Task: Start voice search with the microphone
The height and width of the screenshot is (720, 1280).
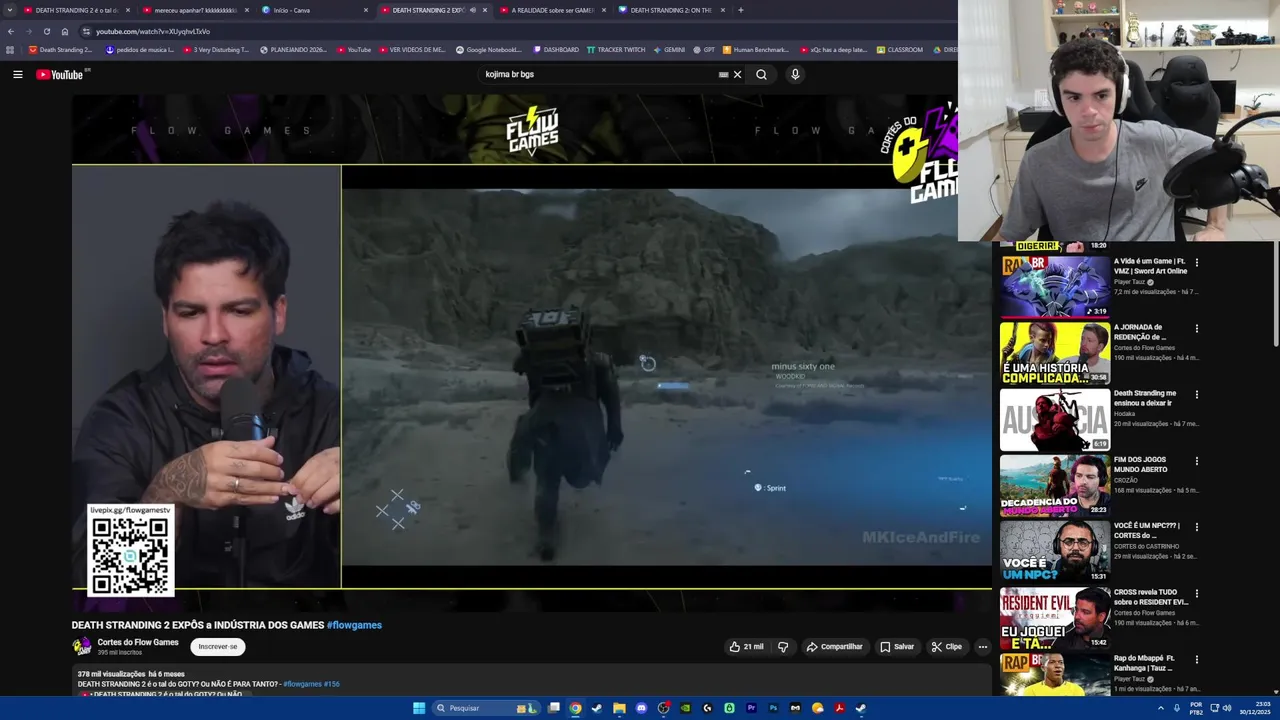Action: pos(795,74)
